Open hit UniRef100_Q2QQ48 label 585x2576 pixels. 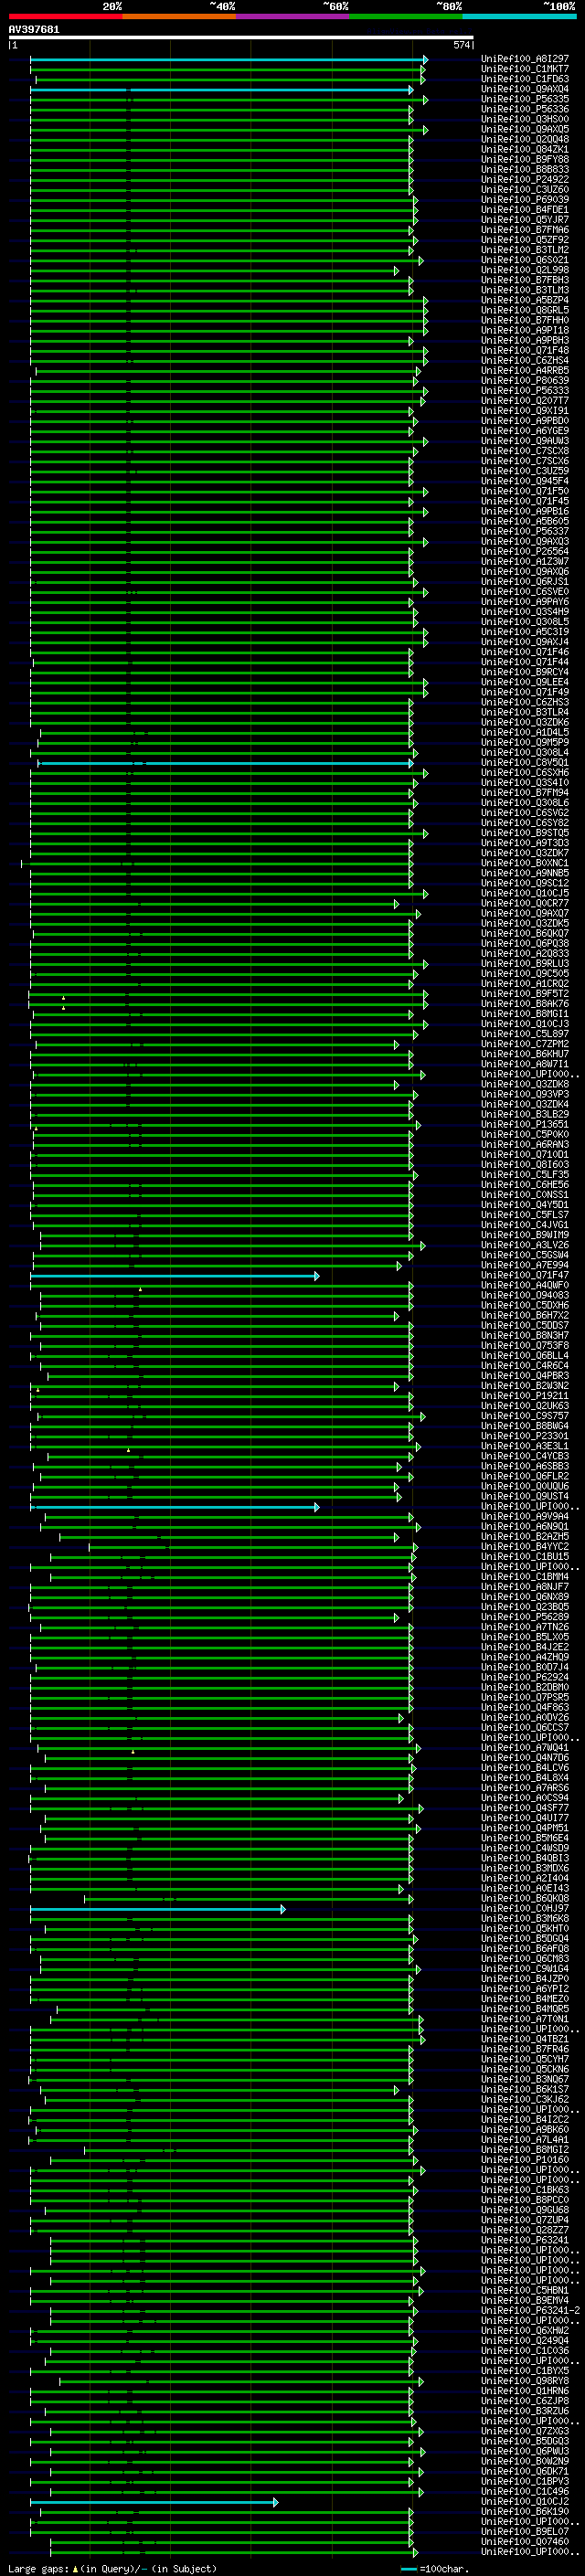click(x=525, y=139)
